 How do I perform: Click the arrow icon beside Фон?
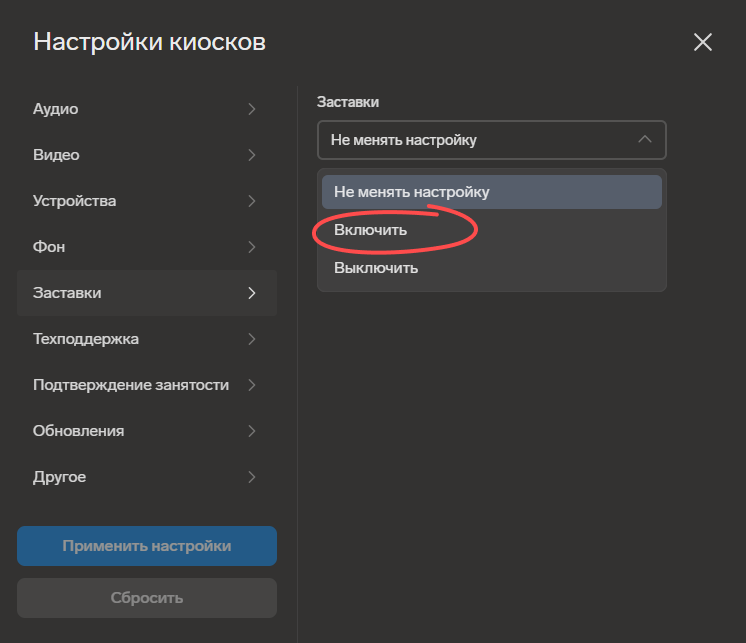tap(252, 247)
